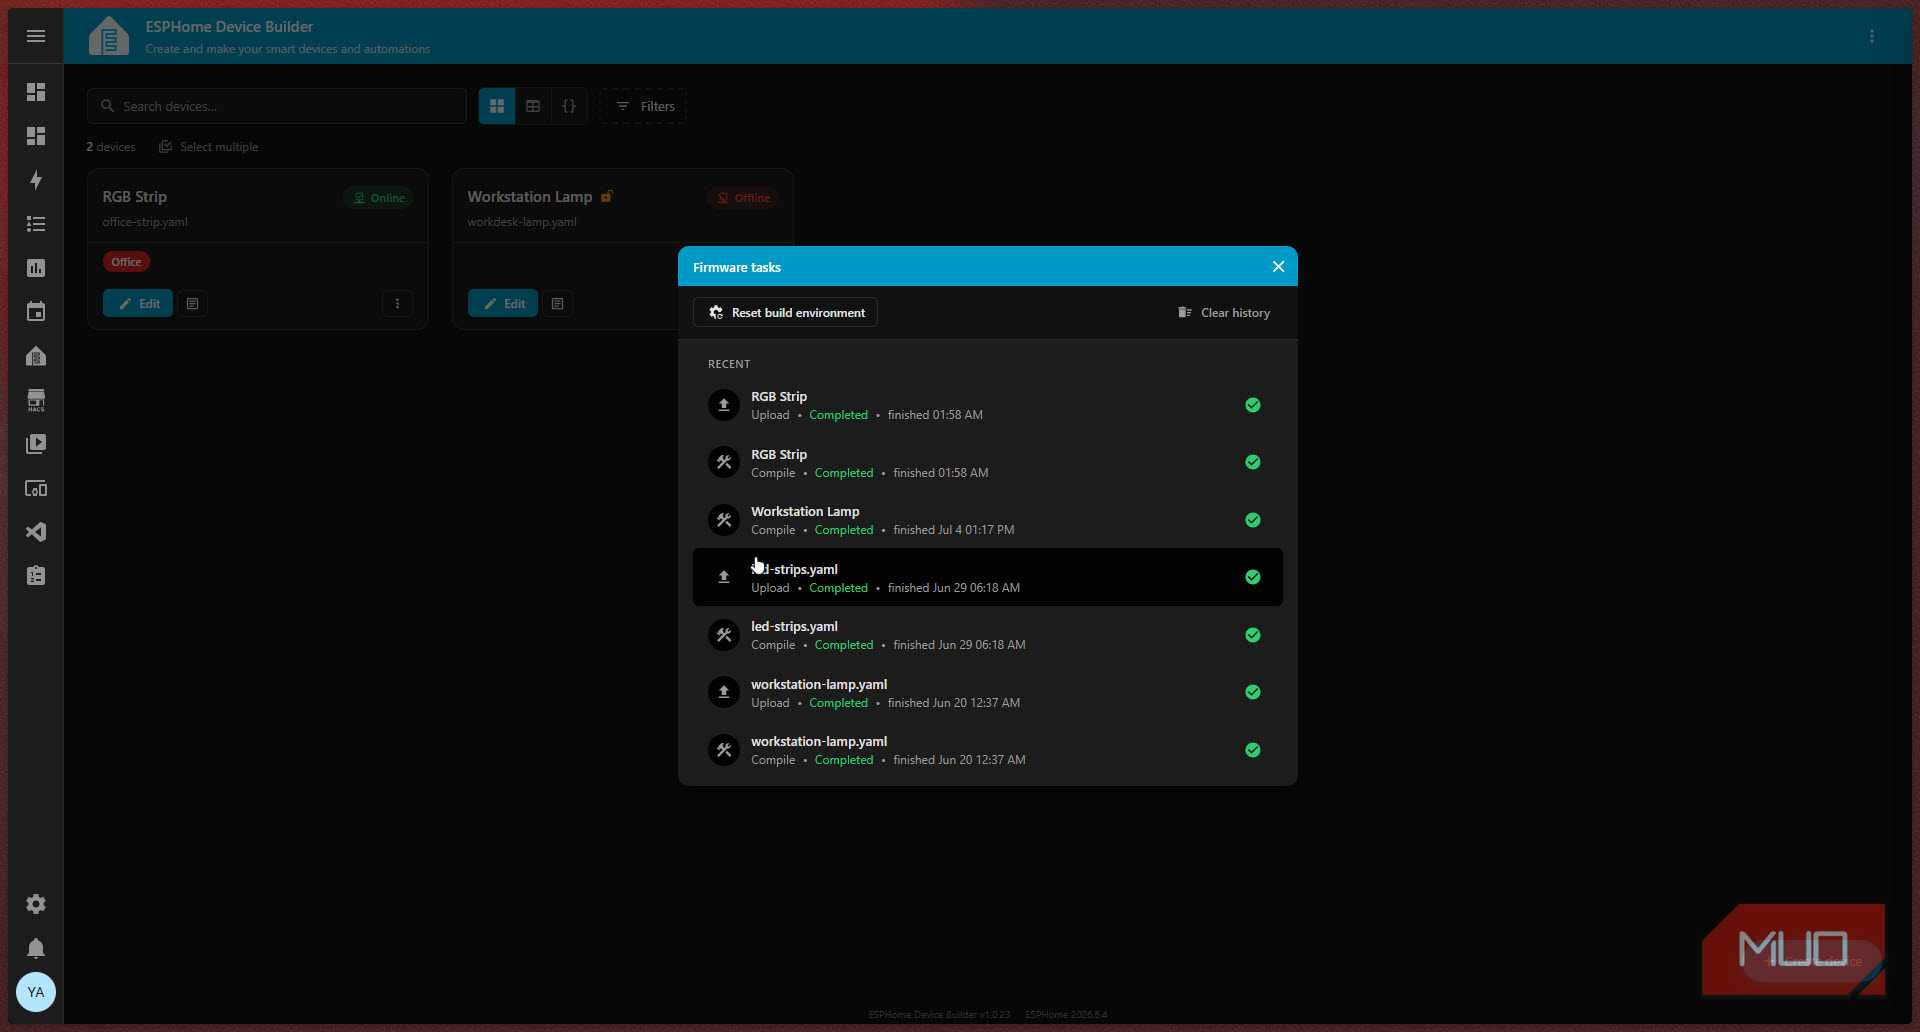Viewport: 1920px width, 1032px height.
Task: Open the RGB Strip card three-dot menu
Action: [397, 304]
